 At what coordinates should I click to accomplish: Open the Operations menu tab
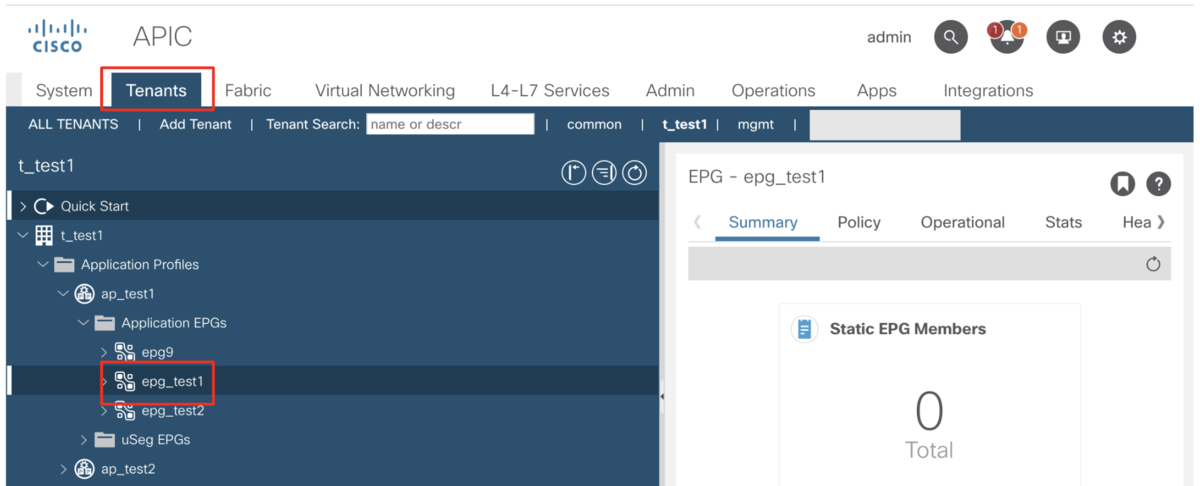pyautogui.click(x=773, y=90)
